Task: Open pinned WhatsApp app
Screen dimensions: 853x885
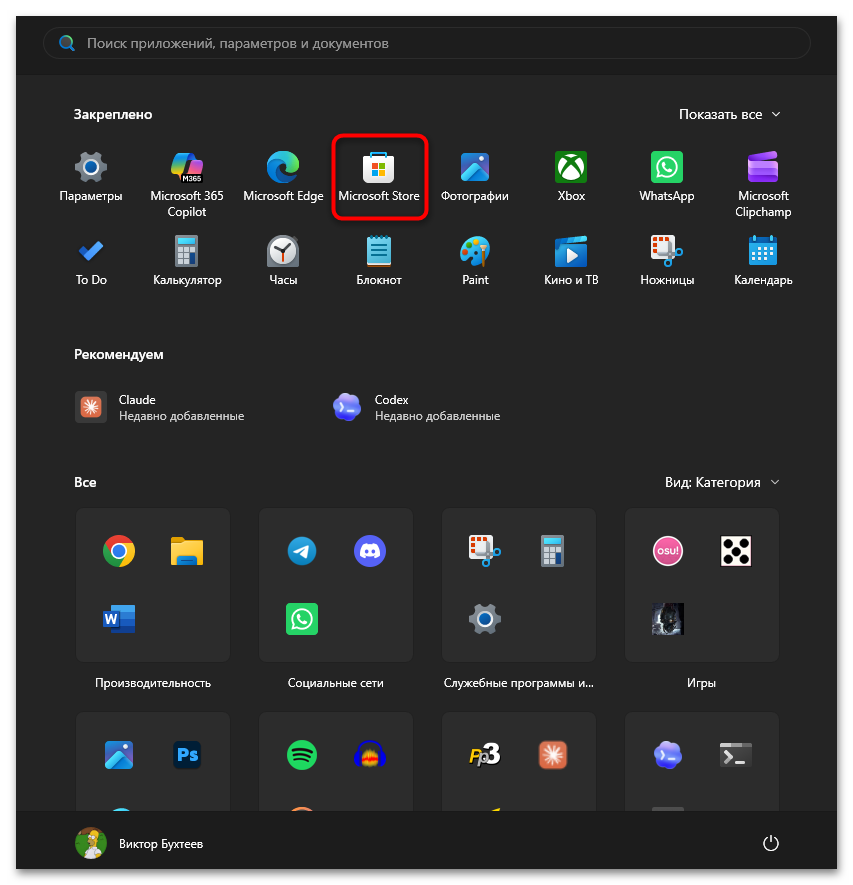Action: tap(667, 178)
